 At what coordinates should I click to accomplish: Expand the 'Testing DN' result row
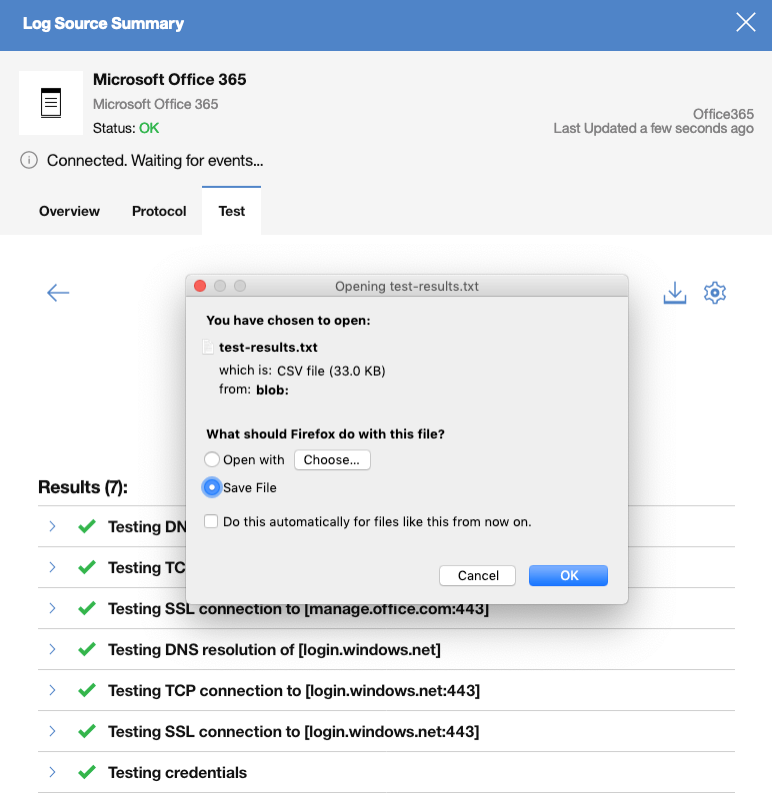[52, 526]
